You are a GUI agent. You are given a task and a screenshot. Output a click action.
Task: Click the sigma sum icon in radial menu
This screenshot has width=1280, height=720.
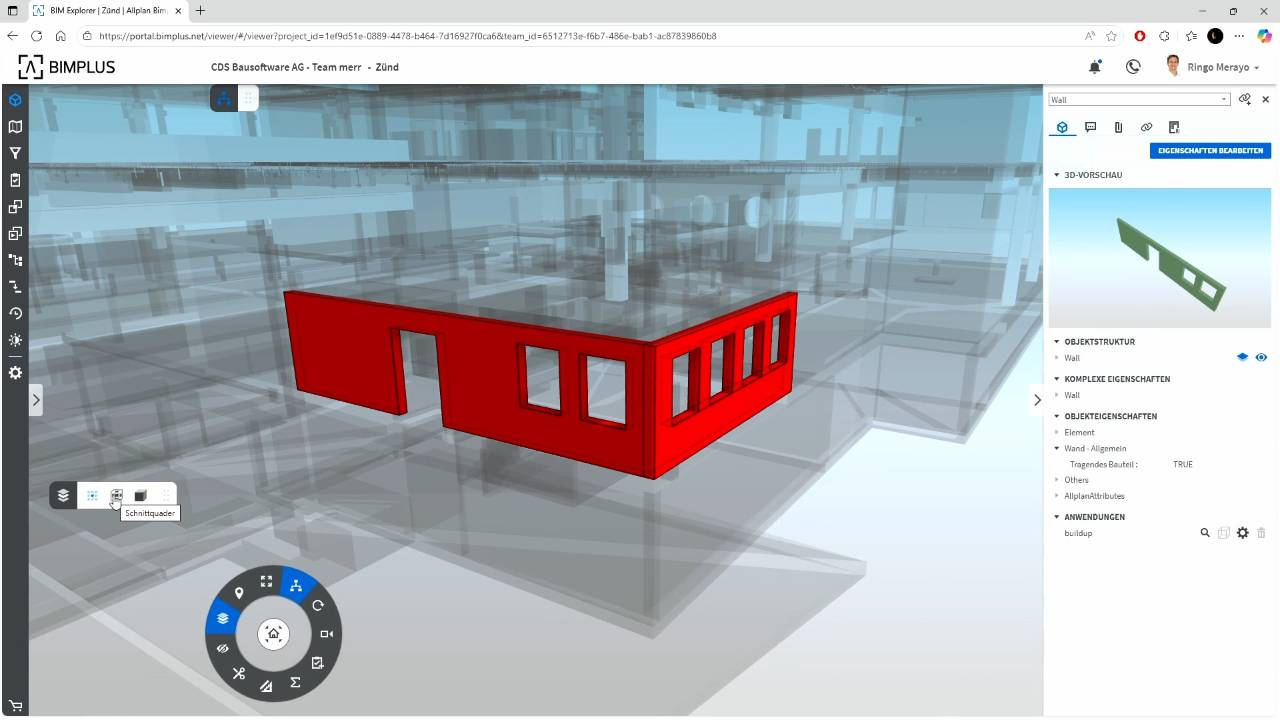point(296,682)
